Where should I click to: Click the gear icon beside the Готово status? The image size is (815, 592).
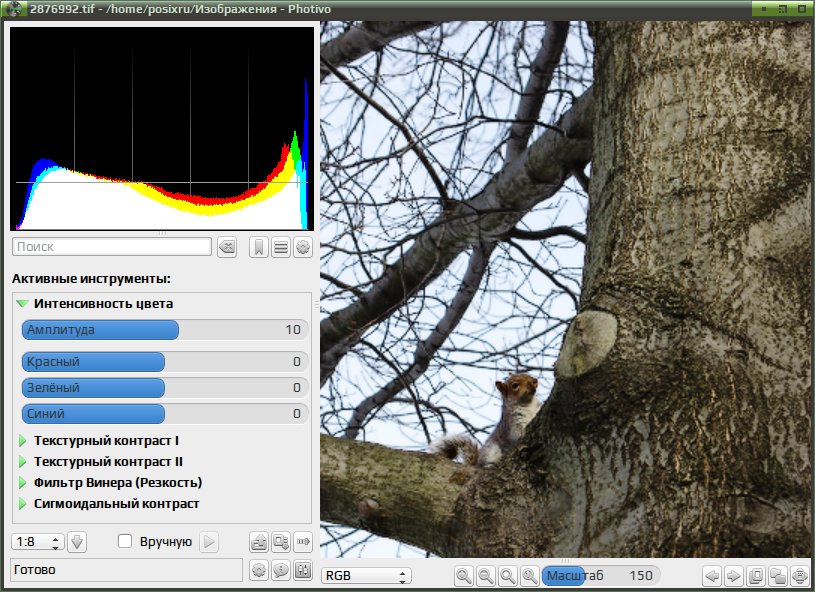point(259,570)
